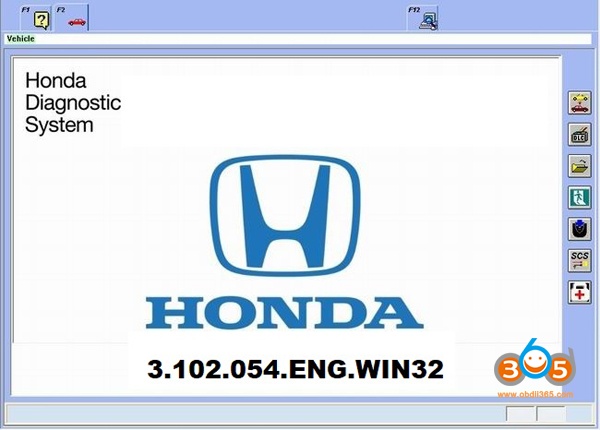Viewport: 600px width, 430px height.
Task: Open the saved files folder icon
Action: tap(579, 166)
